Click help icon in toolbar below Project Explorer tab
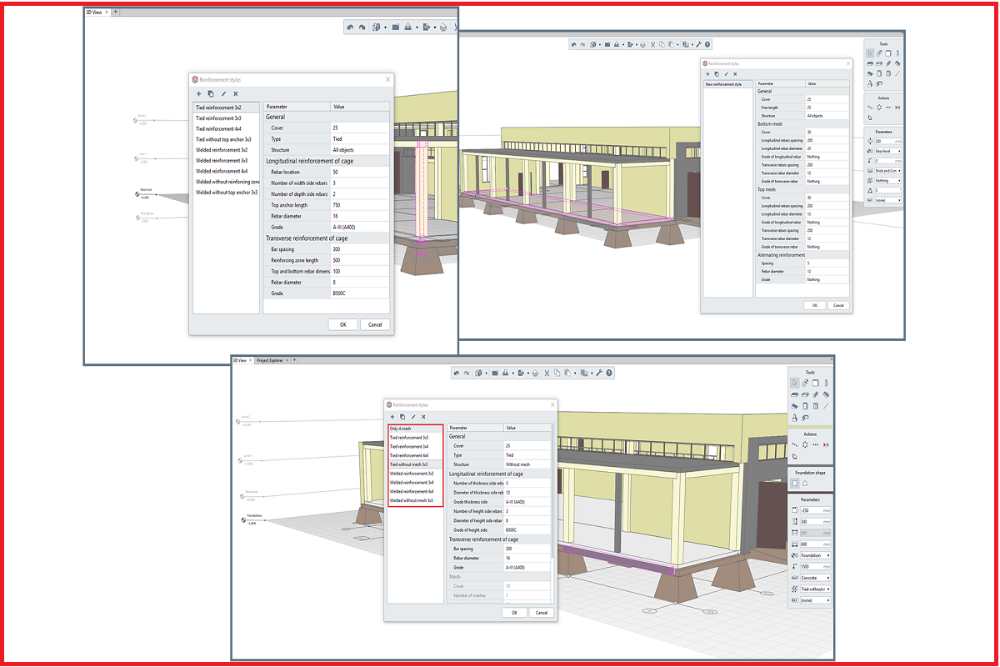1000x667 pixels. (x=609, y=373)
